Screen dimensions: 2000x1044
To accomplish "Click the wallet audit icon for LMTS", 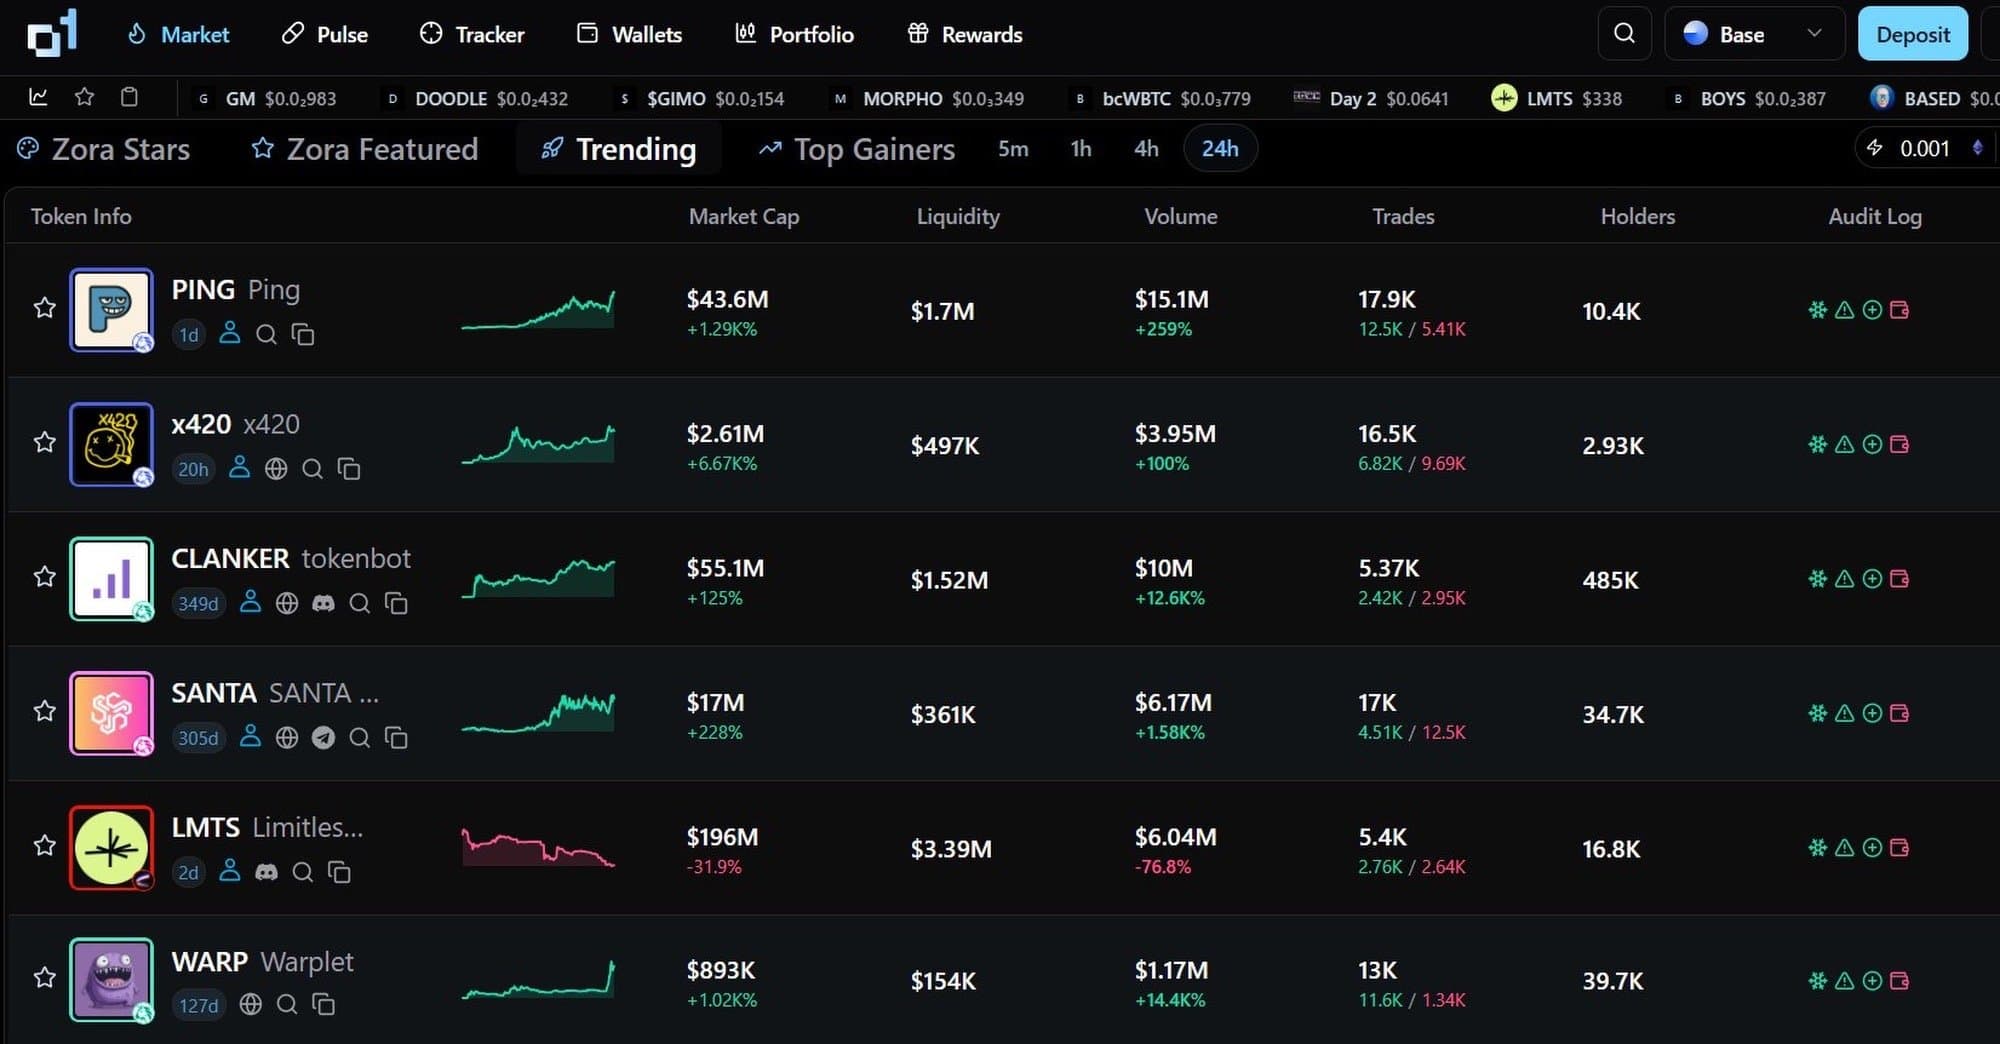I will (1899, 848).
